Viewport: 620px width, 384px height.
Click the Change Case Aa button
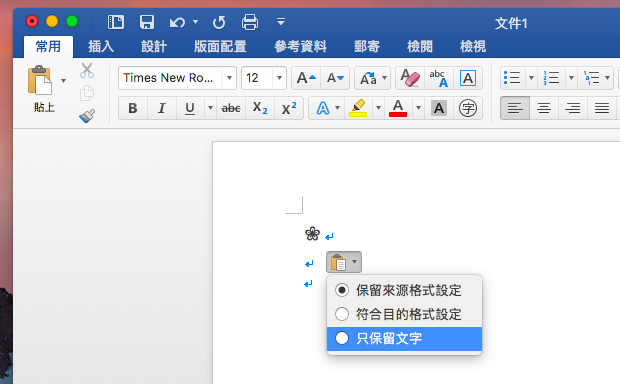[368, 78]
